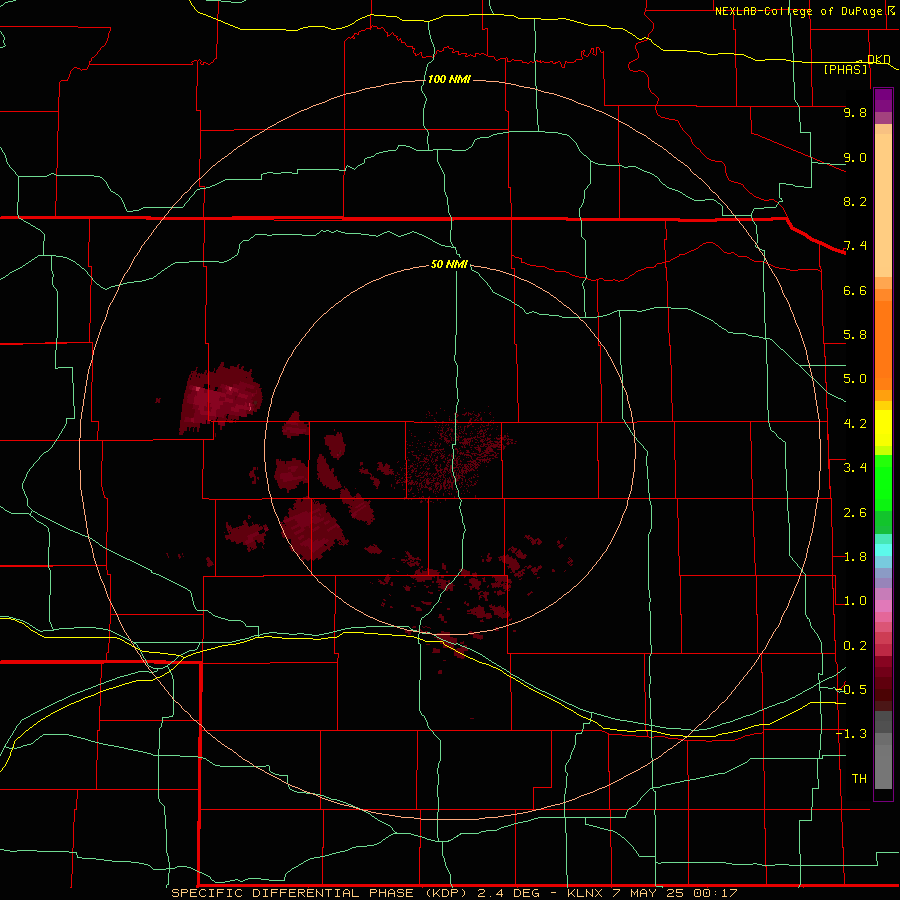
Task: Click the 9.0 value on the color scale
Action: click(x=855, y=157)
